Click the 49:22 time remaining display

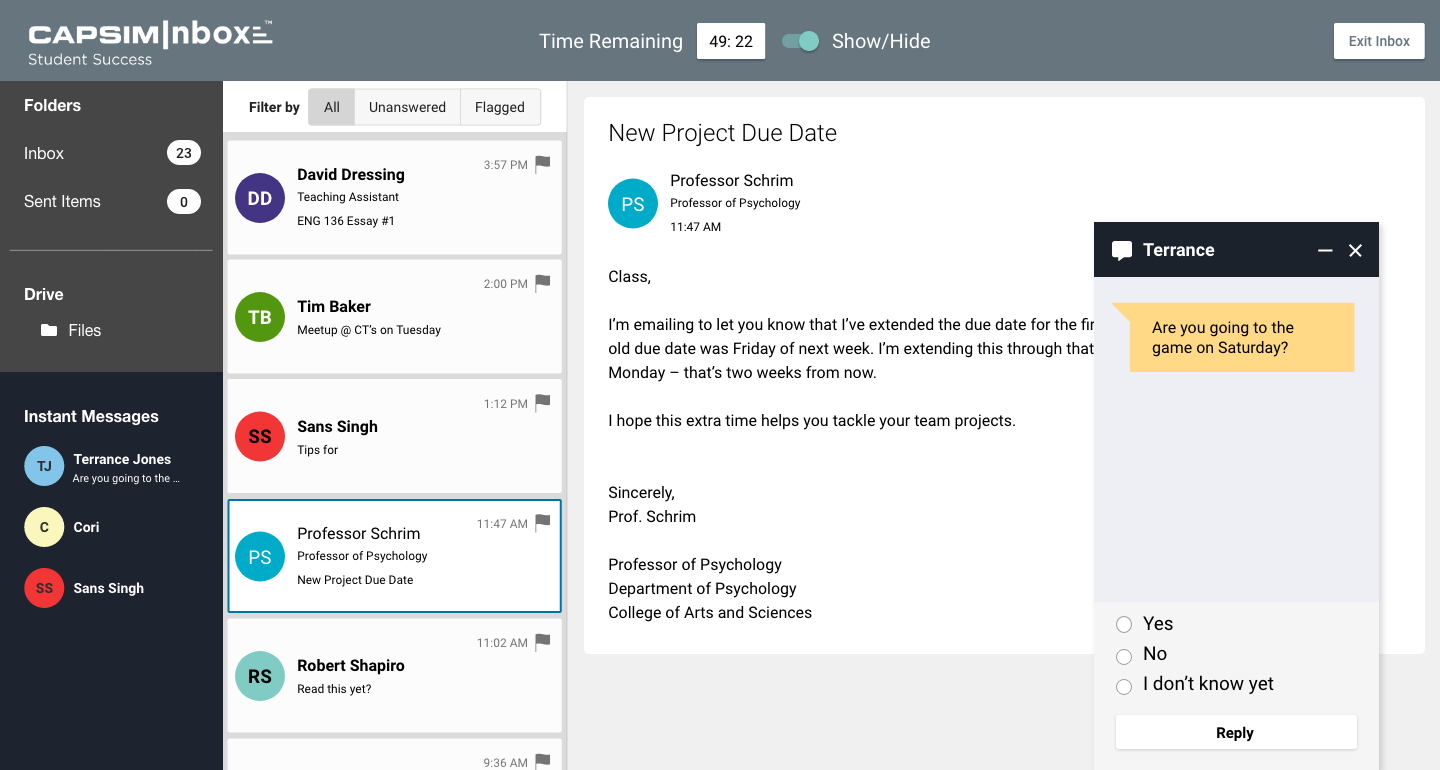coord(731,41)
